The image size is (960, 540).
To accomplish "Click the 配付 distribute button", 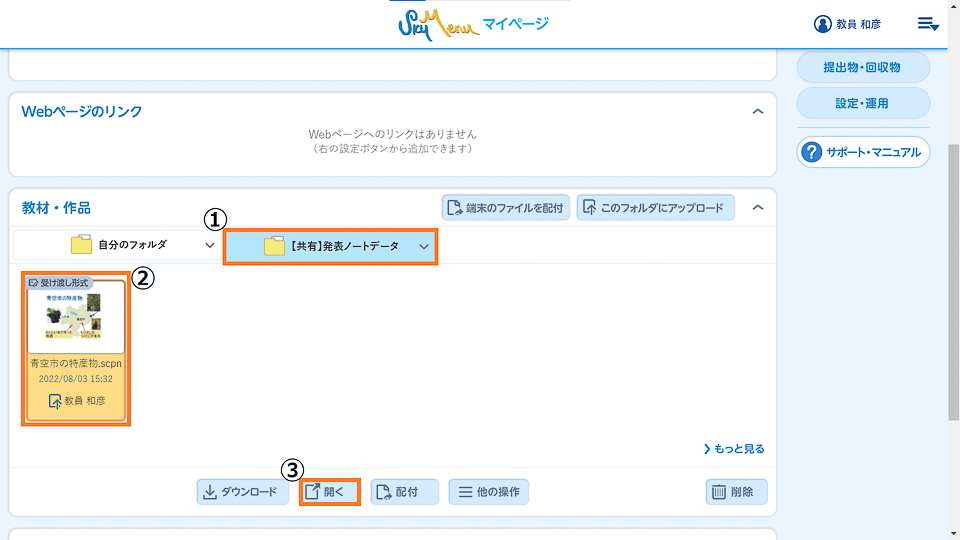I will pos(404,492).
